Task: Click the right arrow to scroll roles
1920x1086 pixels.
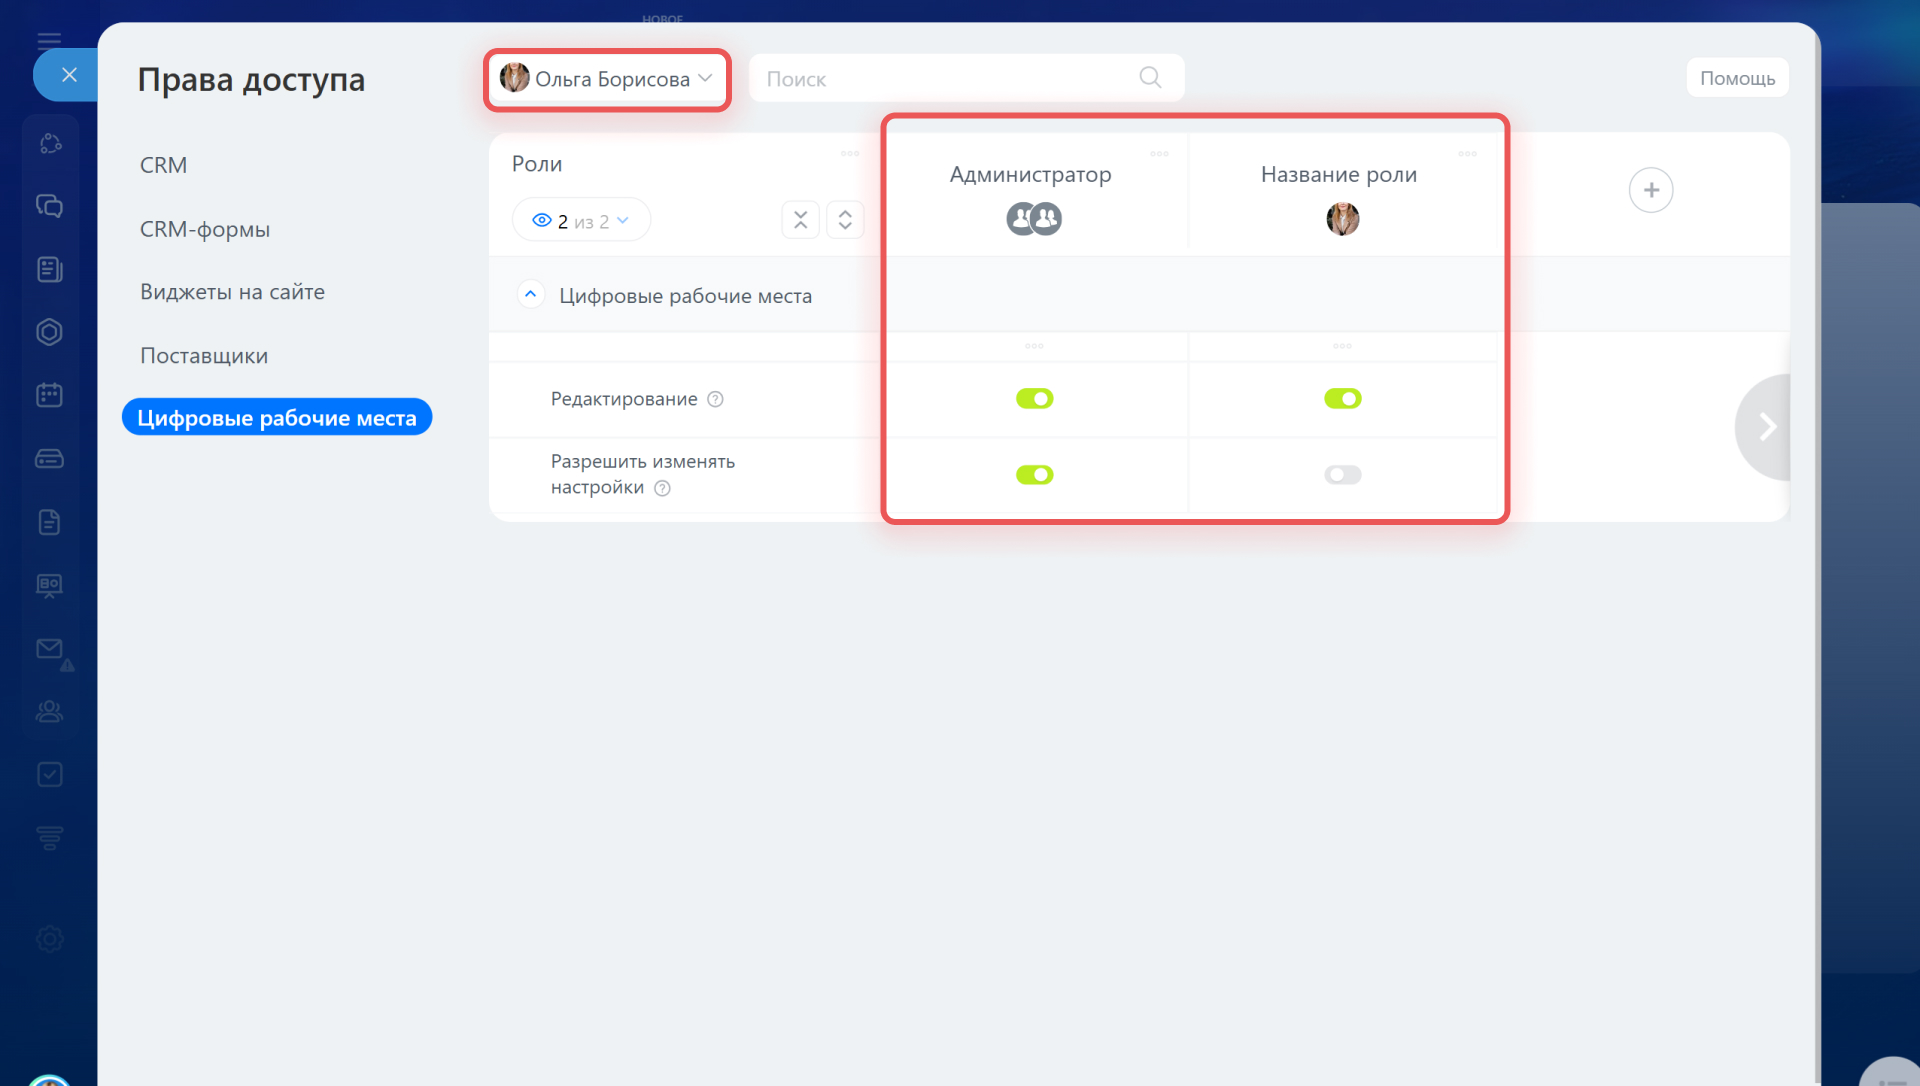Action: (x=1767, y=427)
